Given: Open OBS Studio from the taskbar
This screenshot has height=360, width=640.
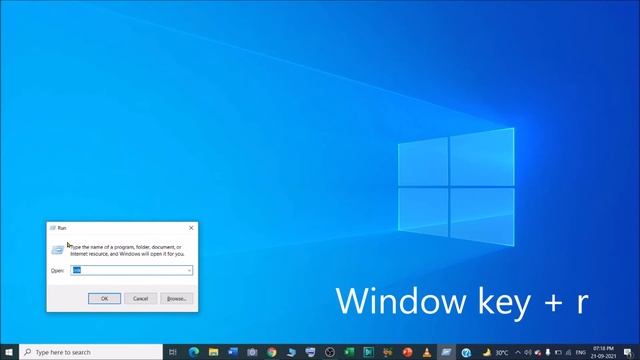Looking at the screenshot, I should pos(330,352).
